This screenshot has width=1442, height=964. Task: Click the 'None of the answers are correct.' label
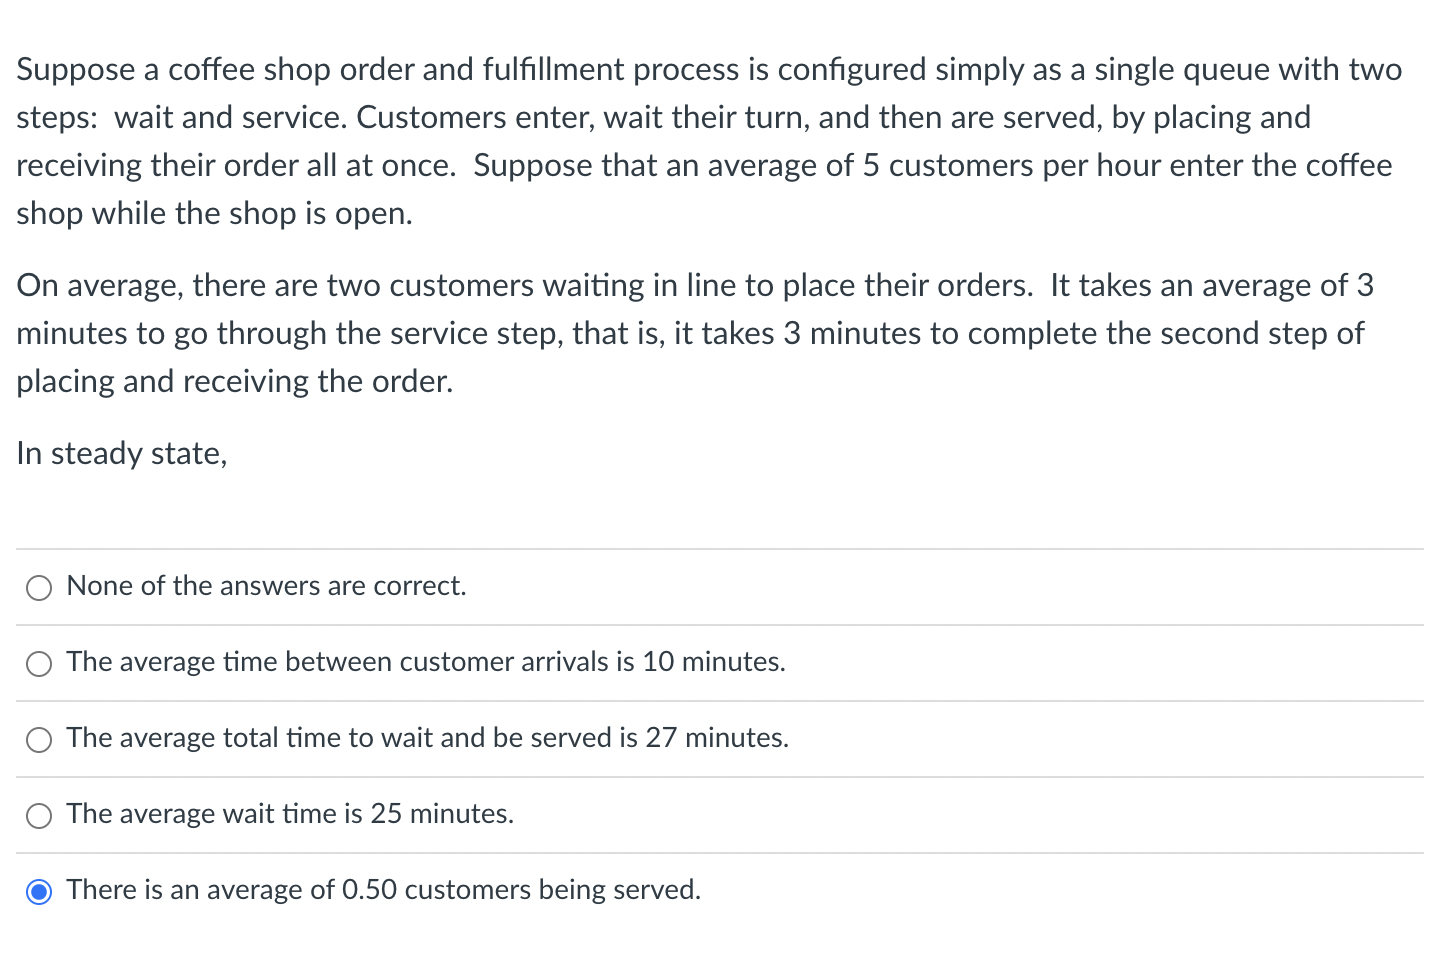pyautogui.click(x=267, y=586)
